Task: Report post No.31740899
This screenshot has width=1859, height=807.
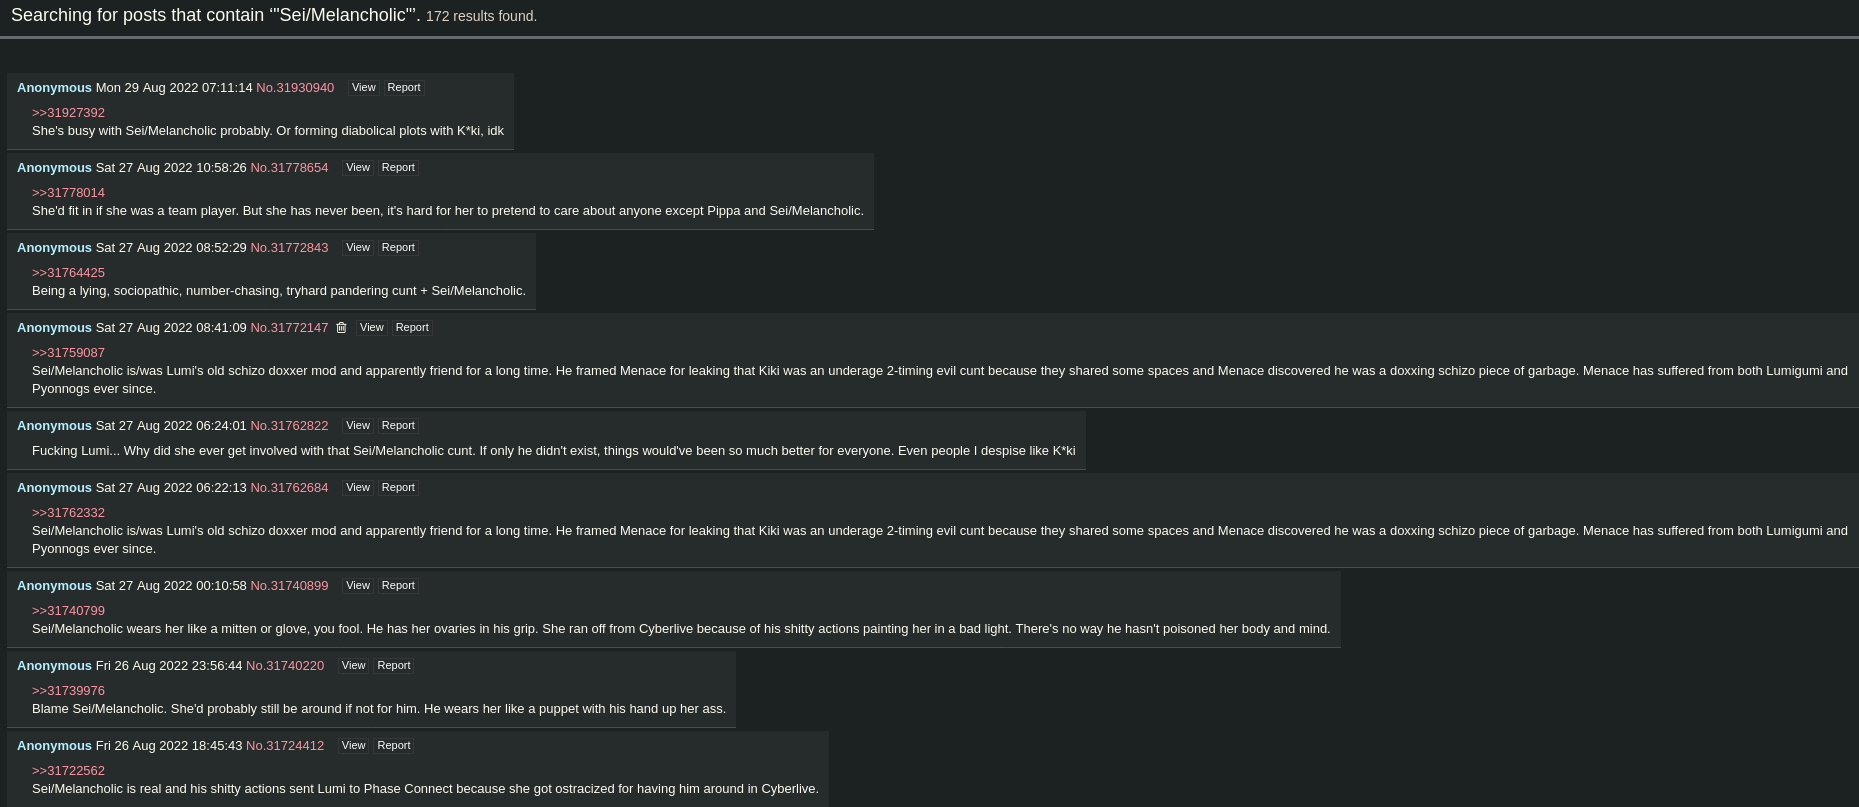Action: pyautogui.click(x=398, y=586)
